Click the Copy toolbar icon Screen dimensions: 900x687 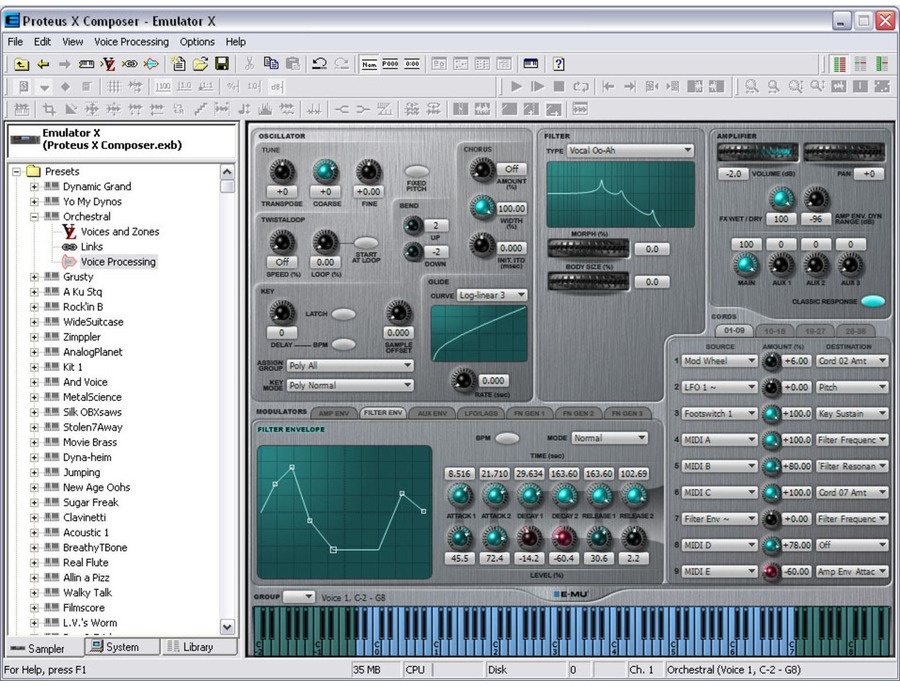(270, 64)
